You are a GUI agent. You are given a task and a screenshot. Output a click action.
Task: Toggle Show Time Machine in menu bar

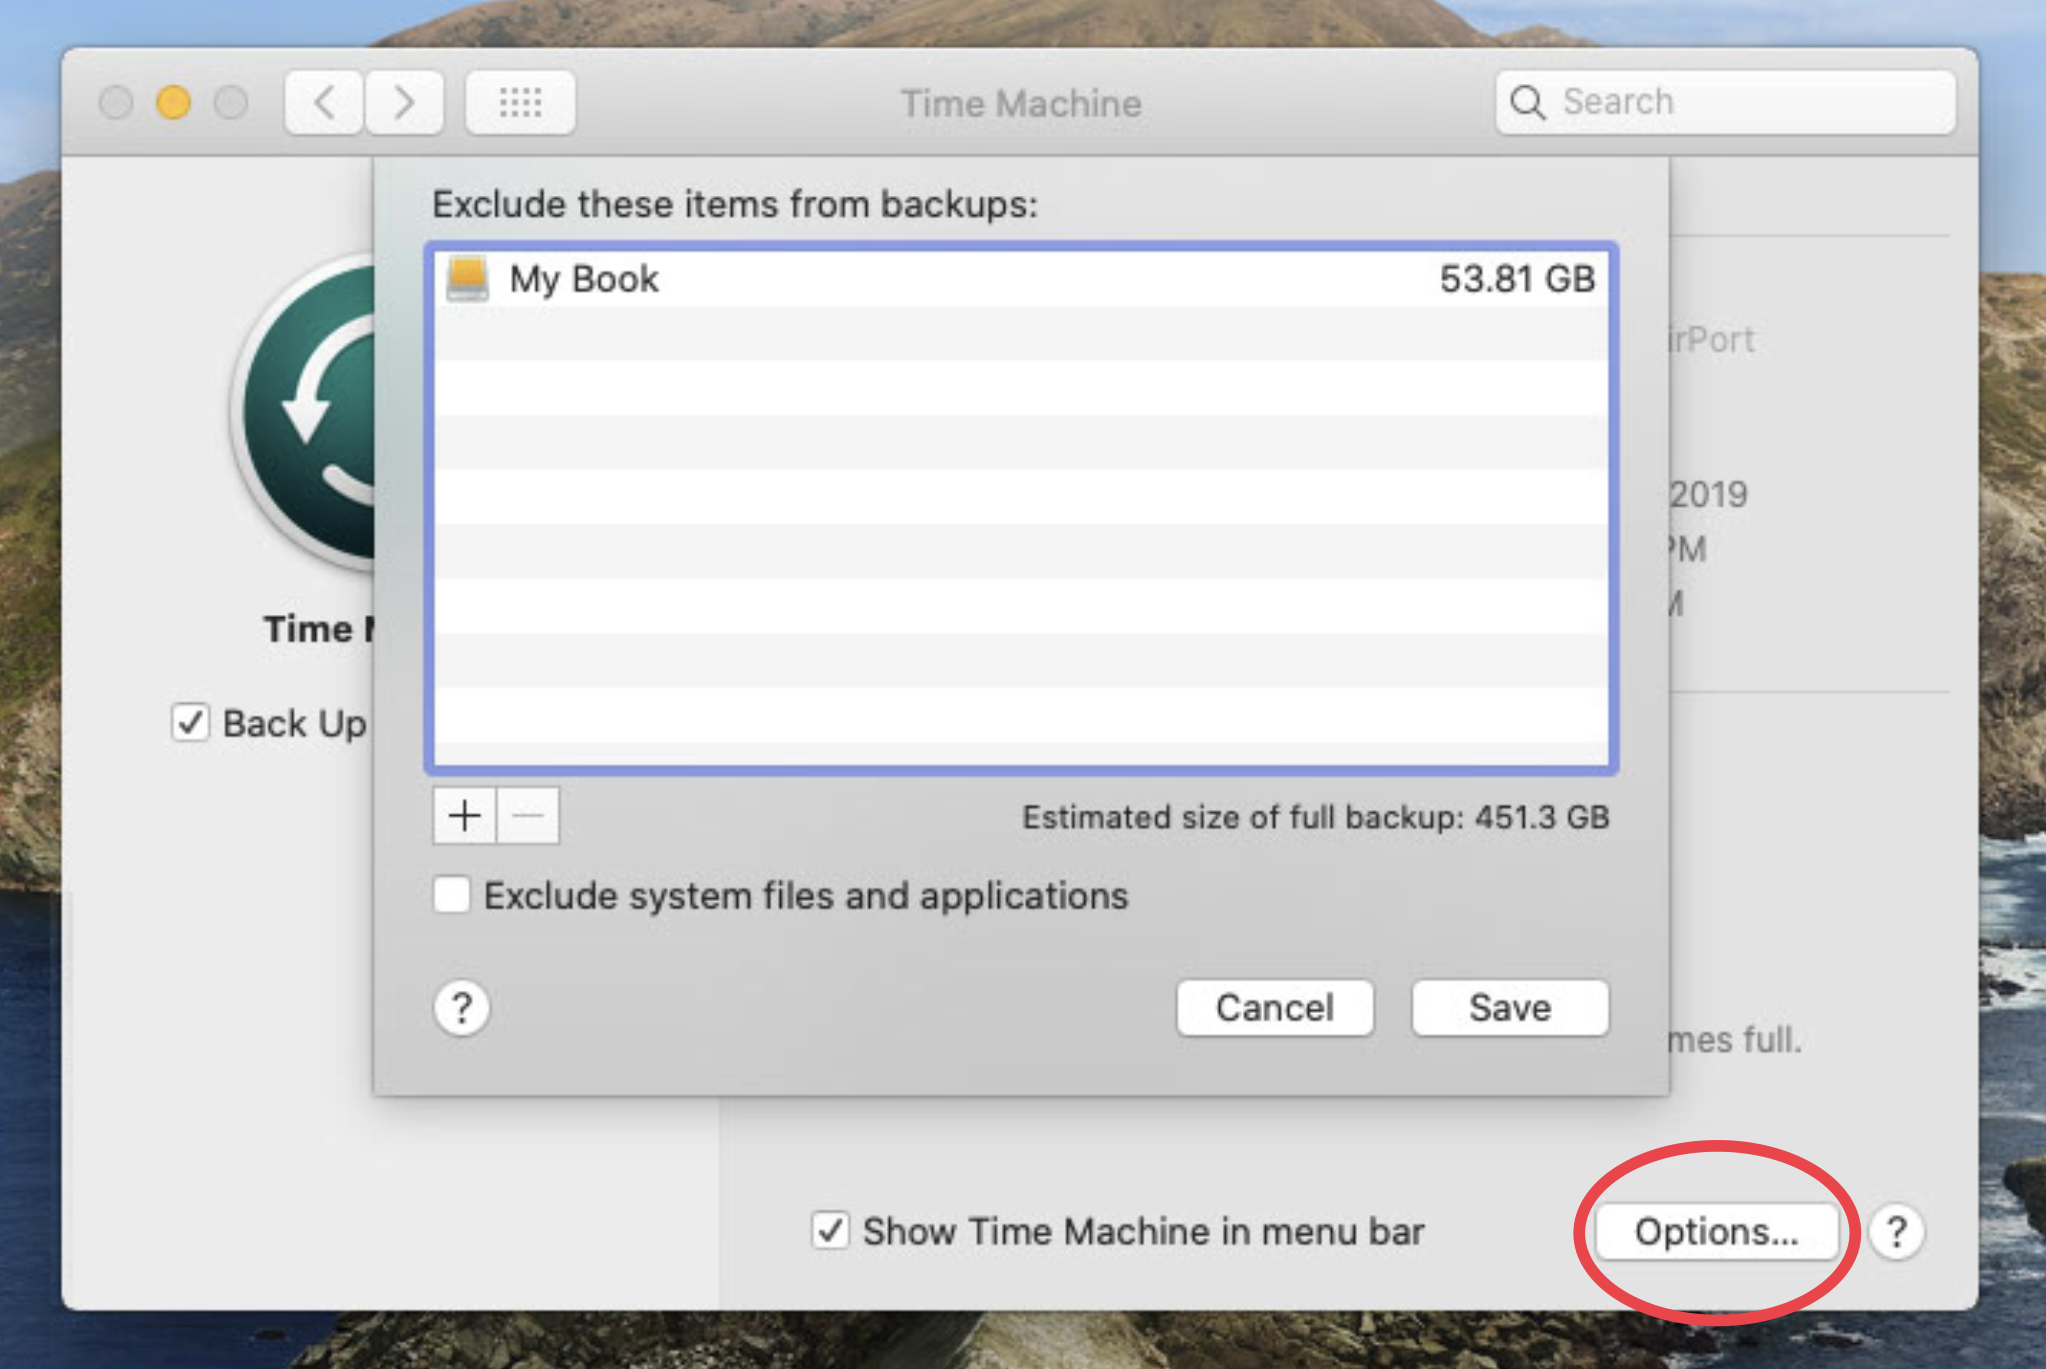tap(830, 1231)
